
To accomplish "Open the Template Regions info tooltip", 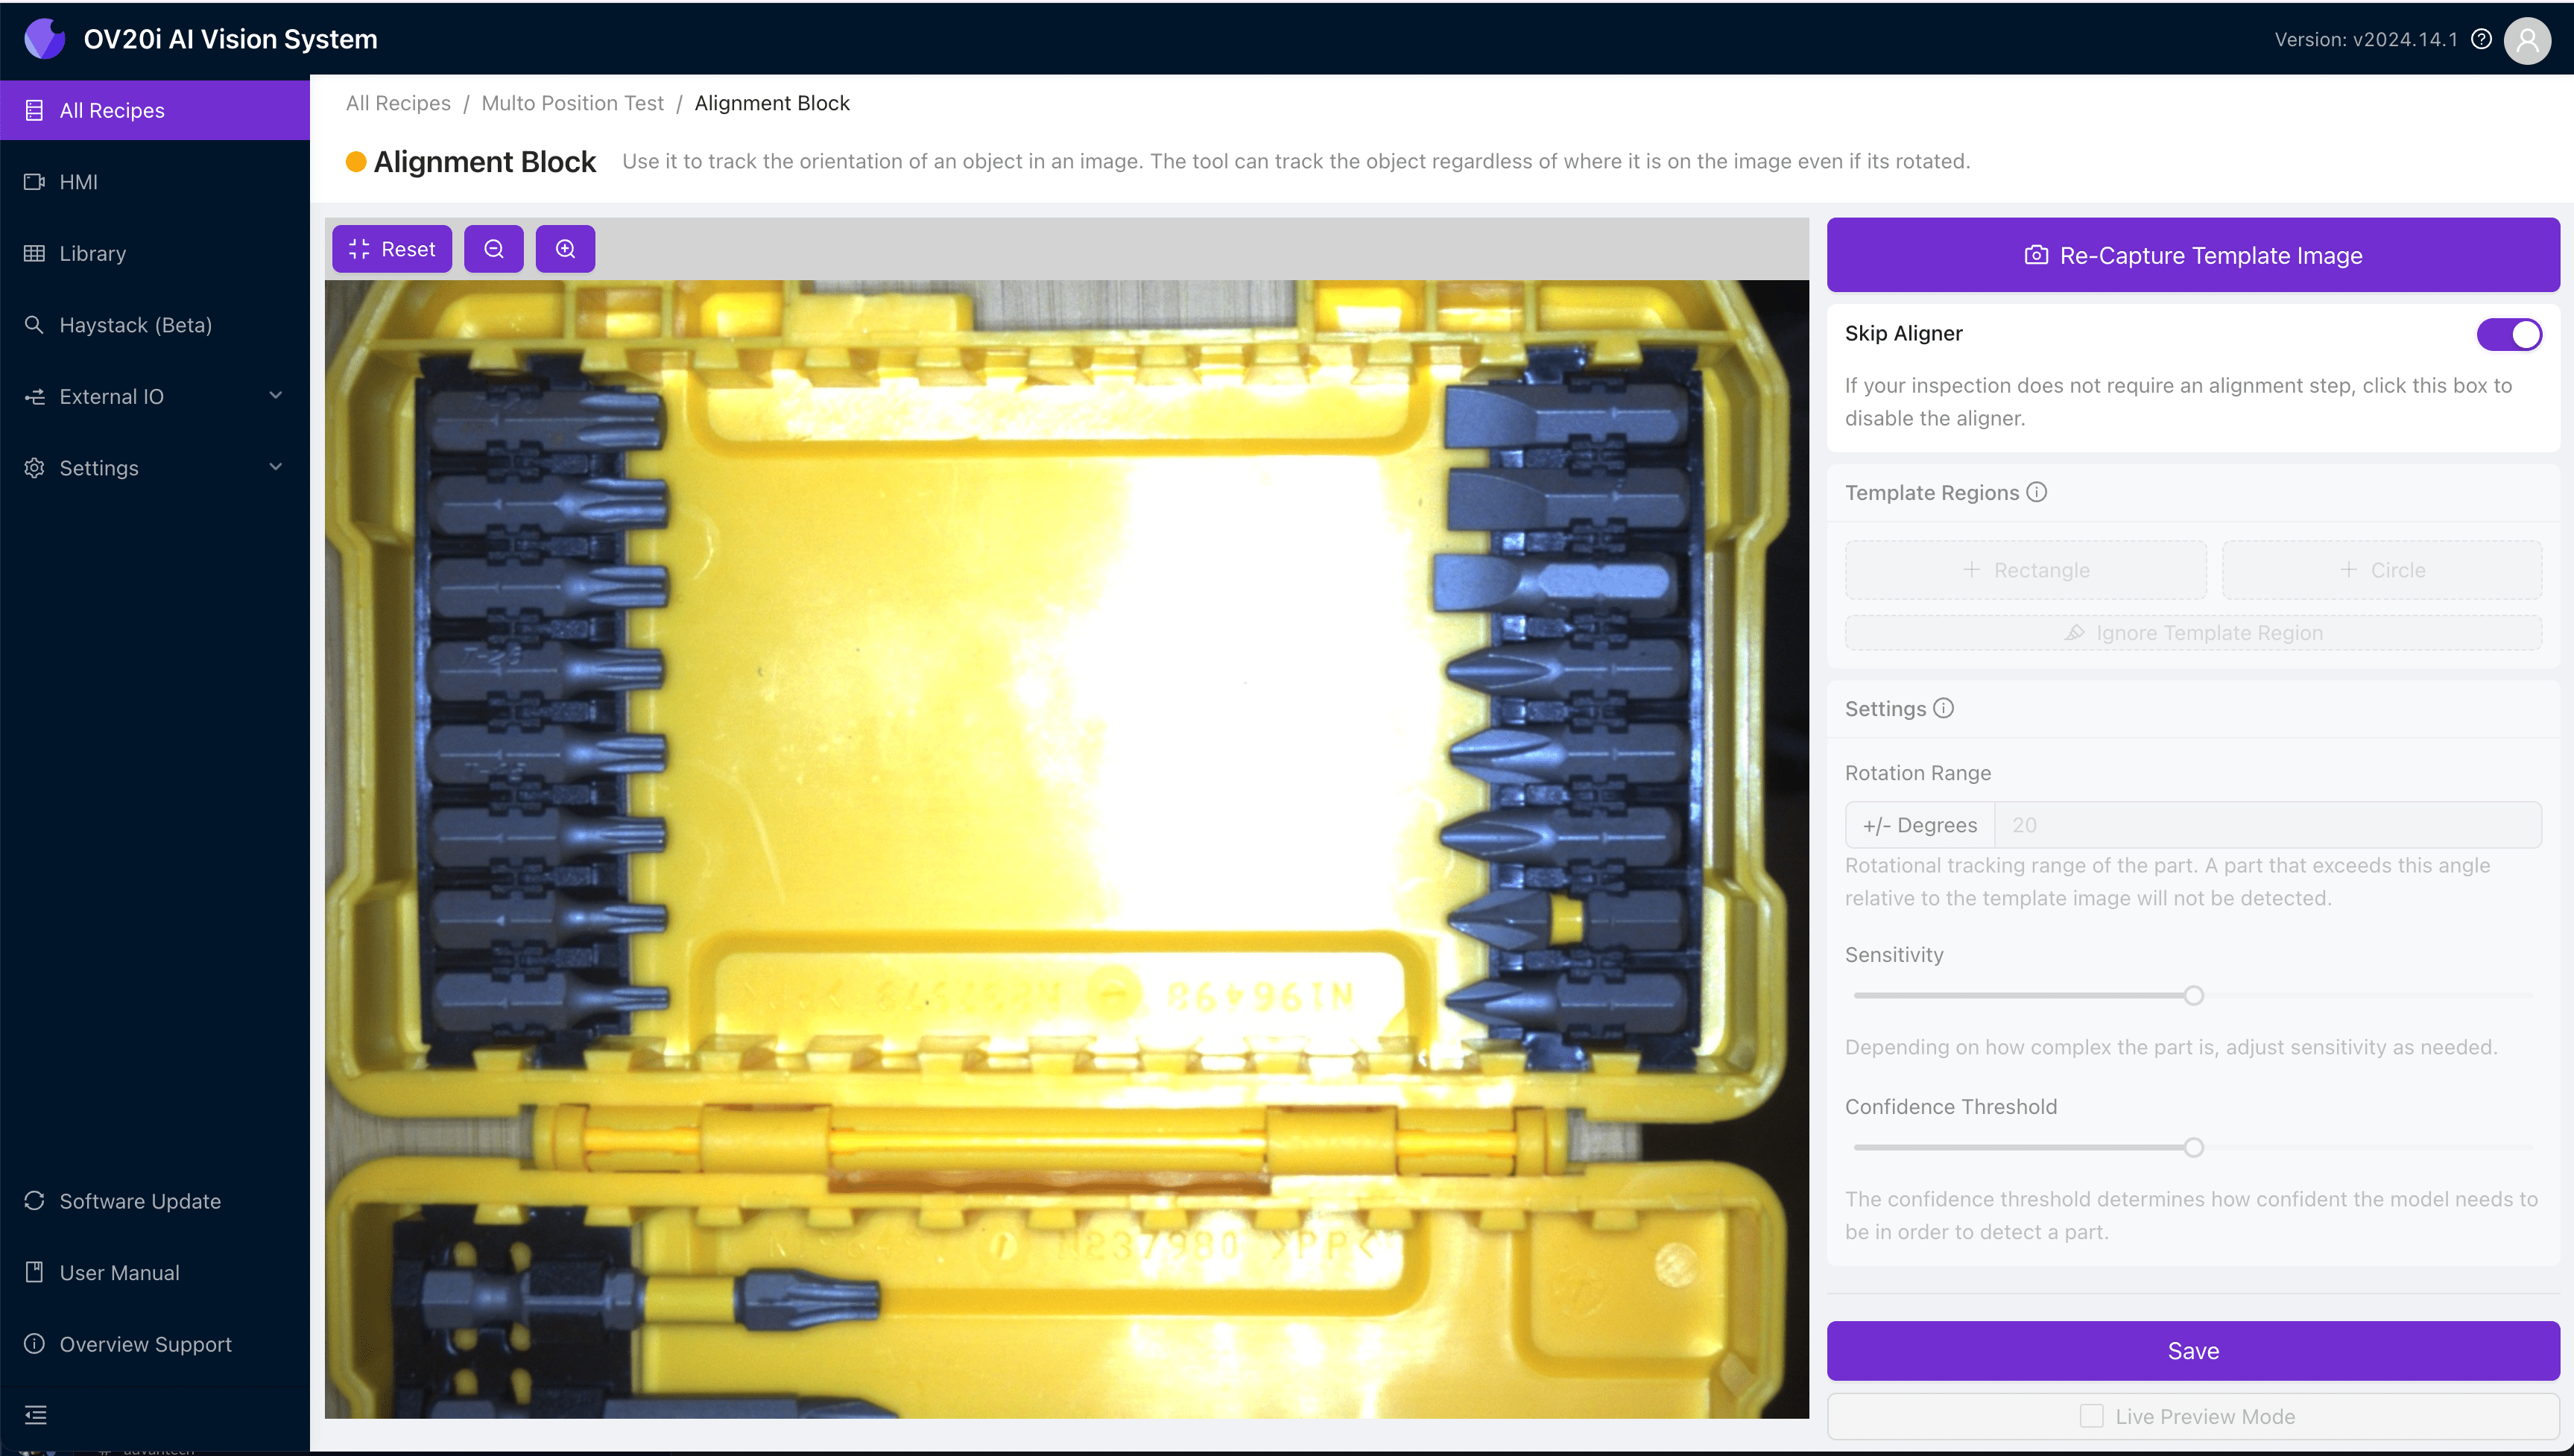I will coord(2038,492).
